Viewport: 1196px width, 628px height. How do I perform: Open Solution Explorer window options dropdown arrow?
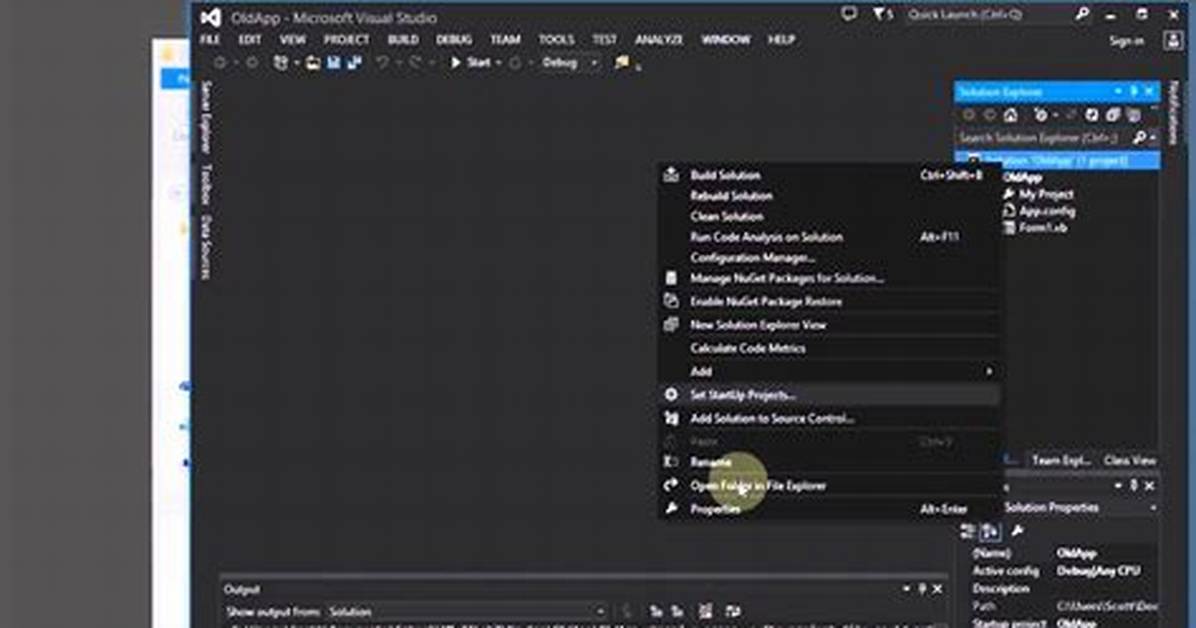1117,92
